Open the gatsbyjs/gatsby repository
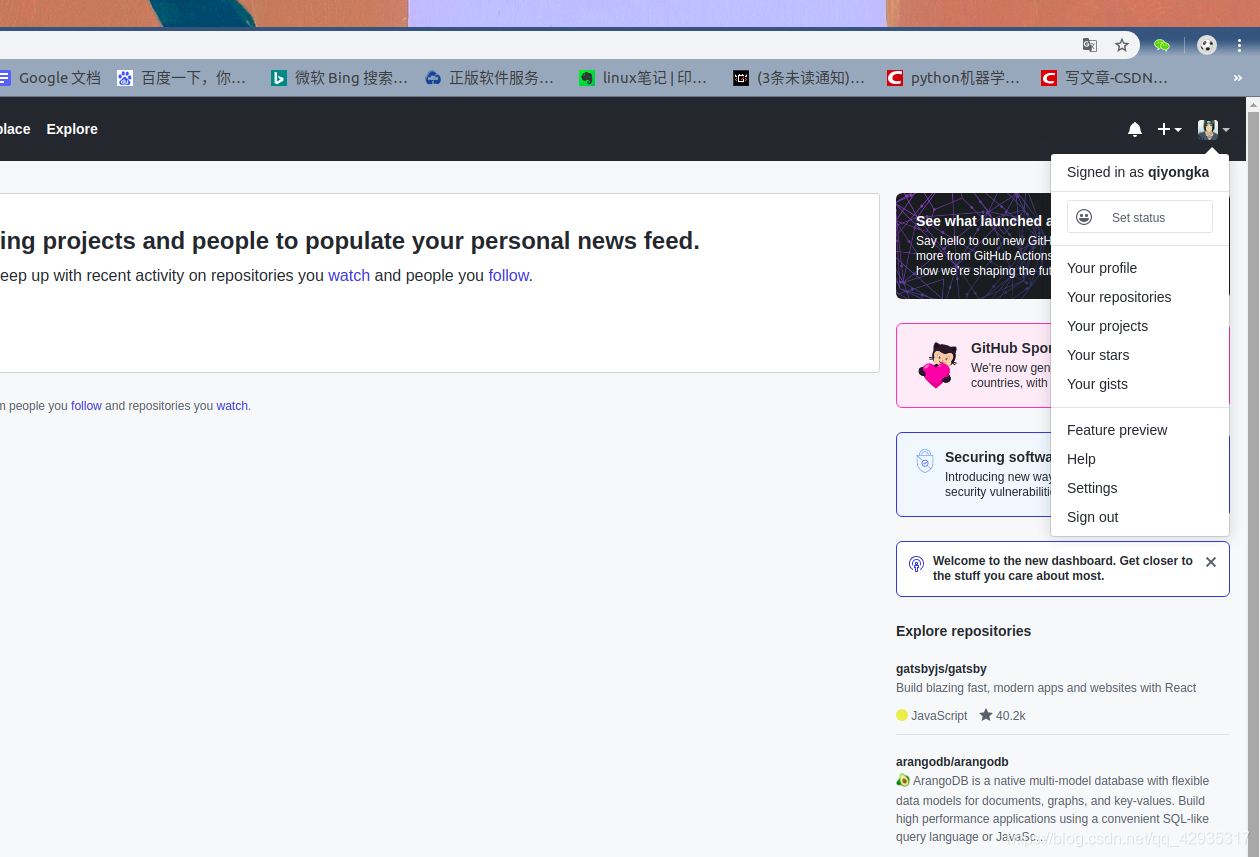Image resolution: width=1260 pixels, height=857 pixels. click(x=941, y=669)
